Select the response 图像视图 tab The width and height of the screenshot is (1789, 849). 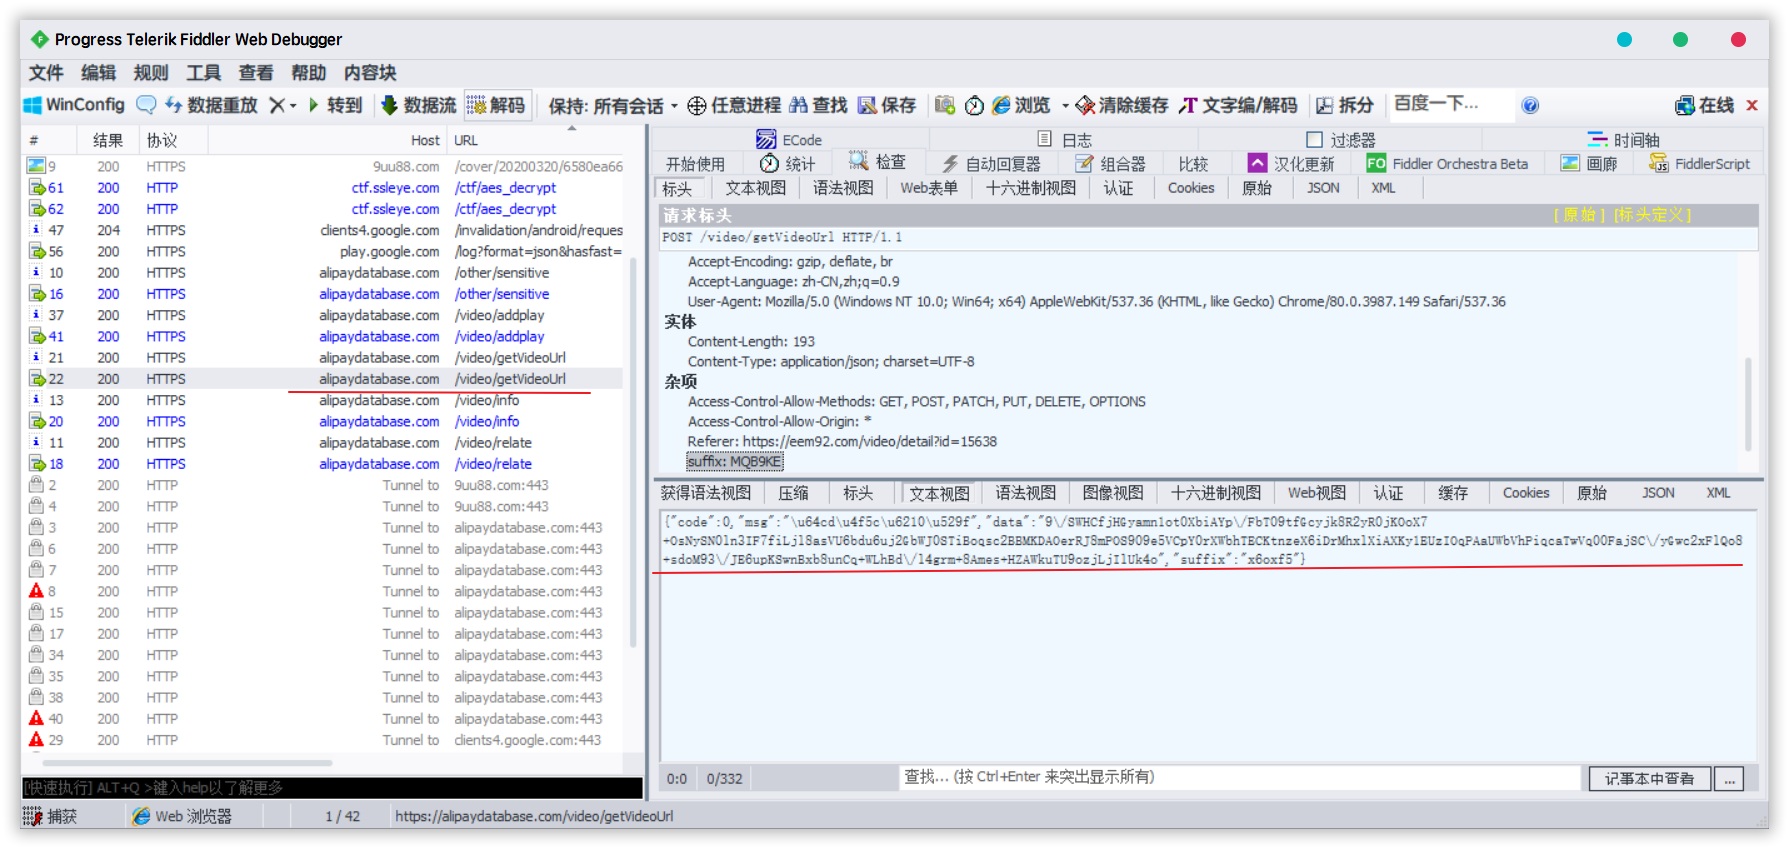pyautogui.click(x=1113, y=493)
